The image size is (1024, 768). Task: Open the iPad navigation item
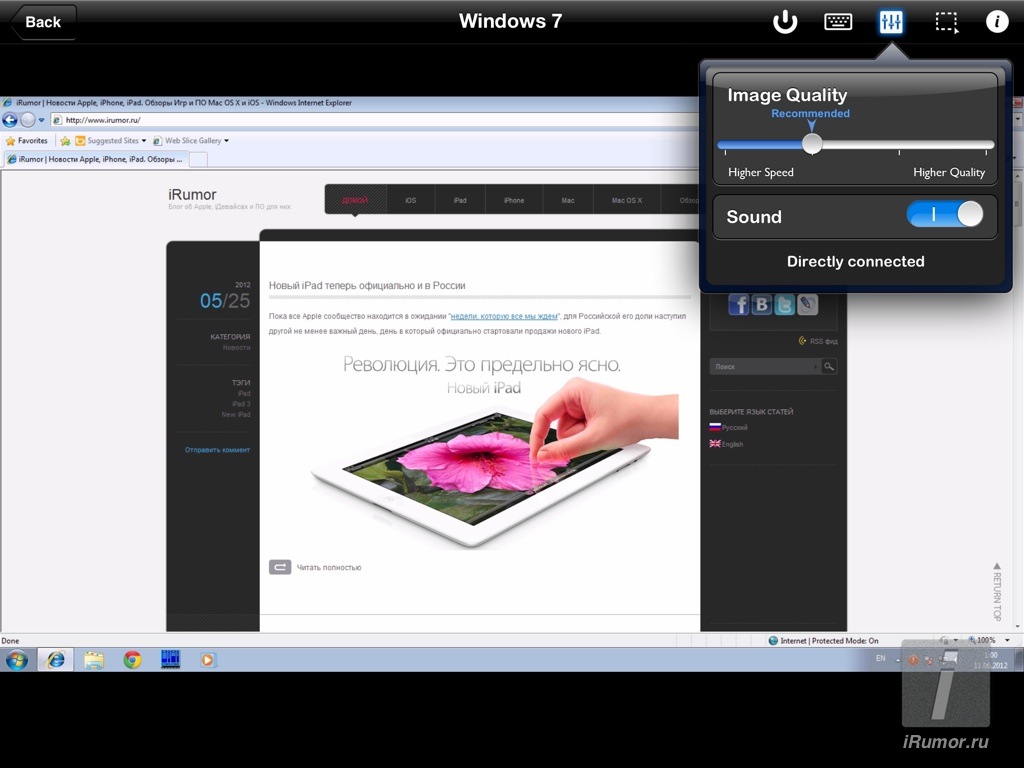(x=460, y=200)
